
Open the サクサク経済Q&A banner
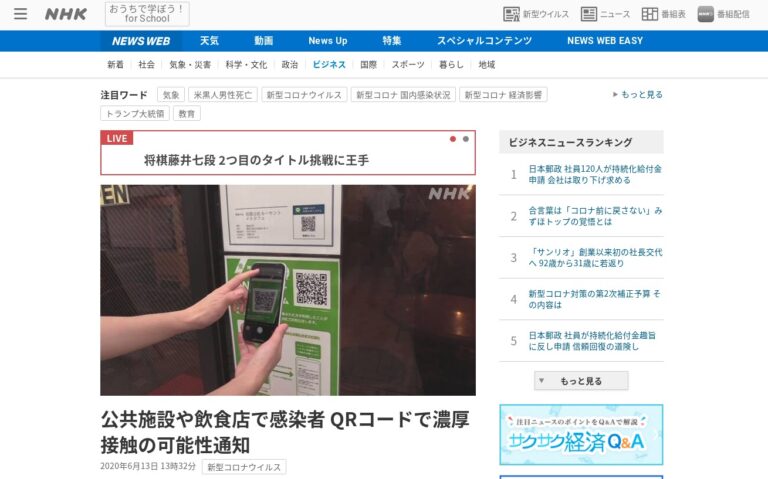[x=581, y=434]
